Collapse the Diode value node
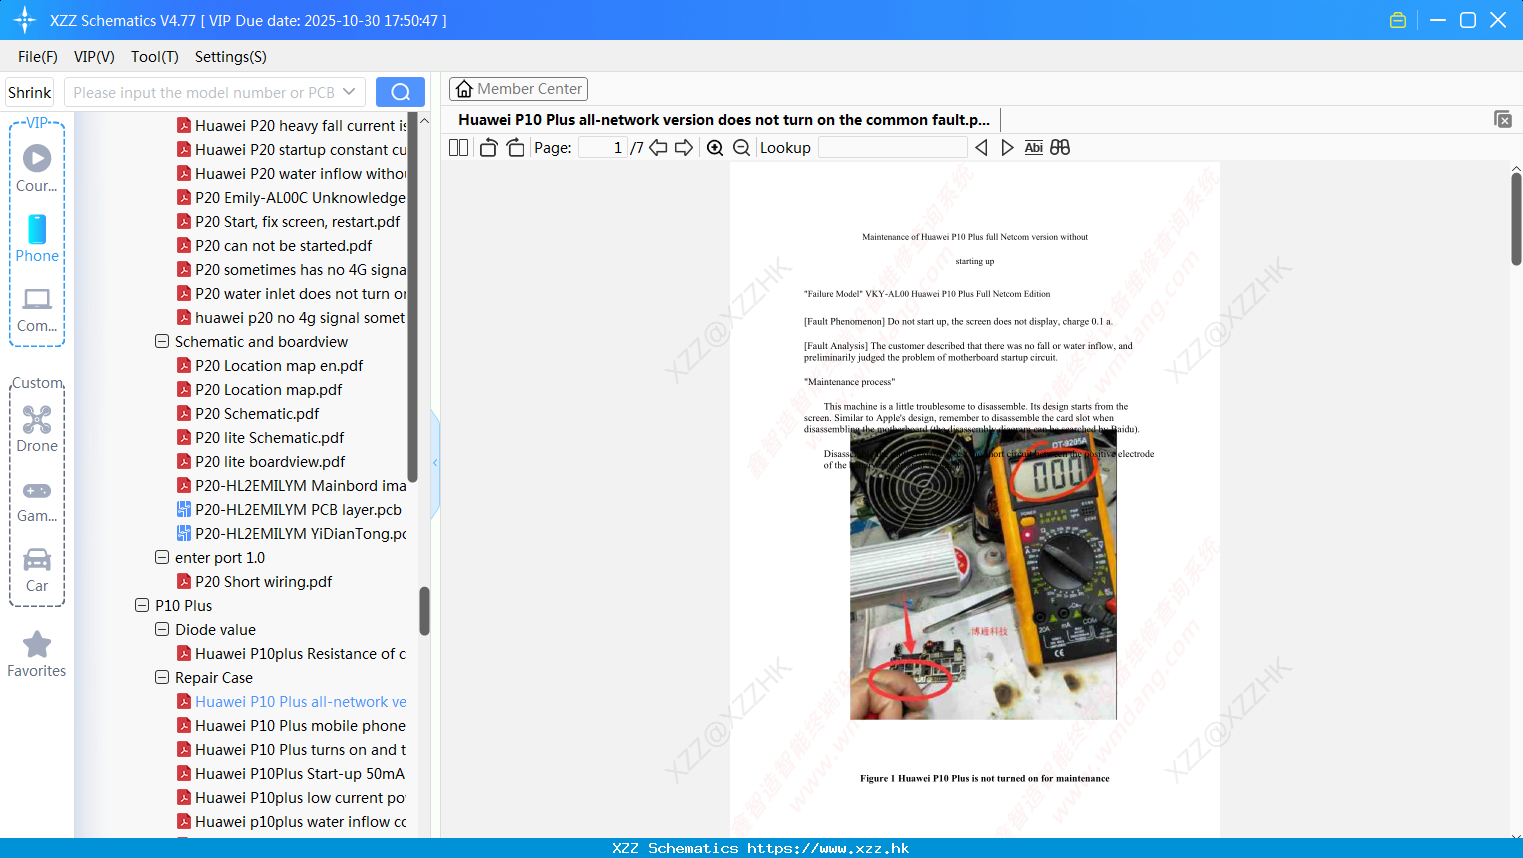The height and width of the screenshot is (858, 1523). 162,629
